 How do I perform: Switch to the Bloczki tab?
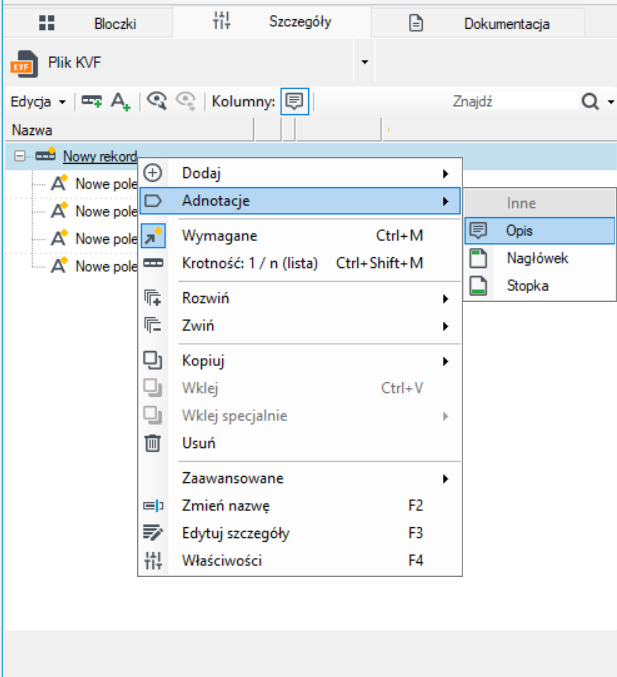(x=89, y=23)
